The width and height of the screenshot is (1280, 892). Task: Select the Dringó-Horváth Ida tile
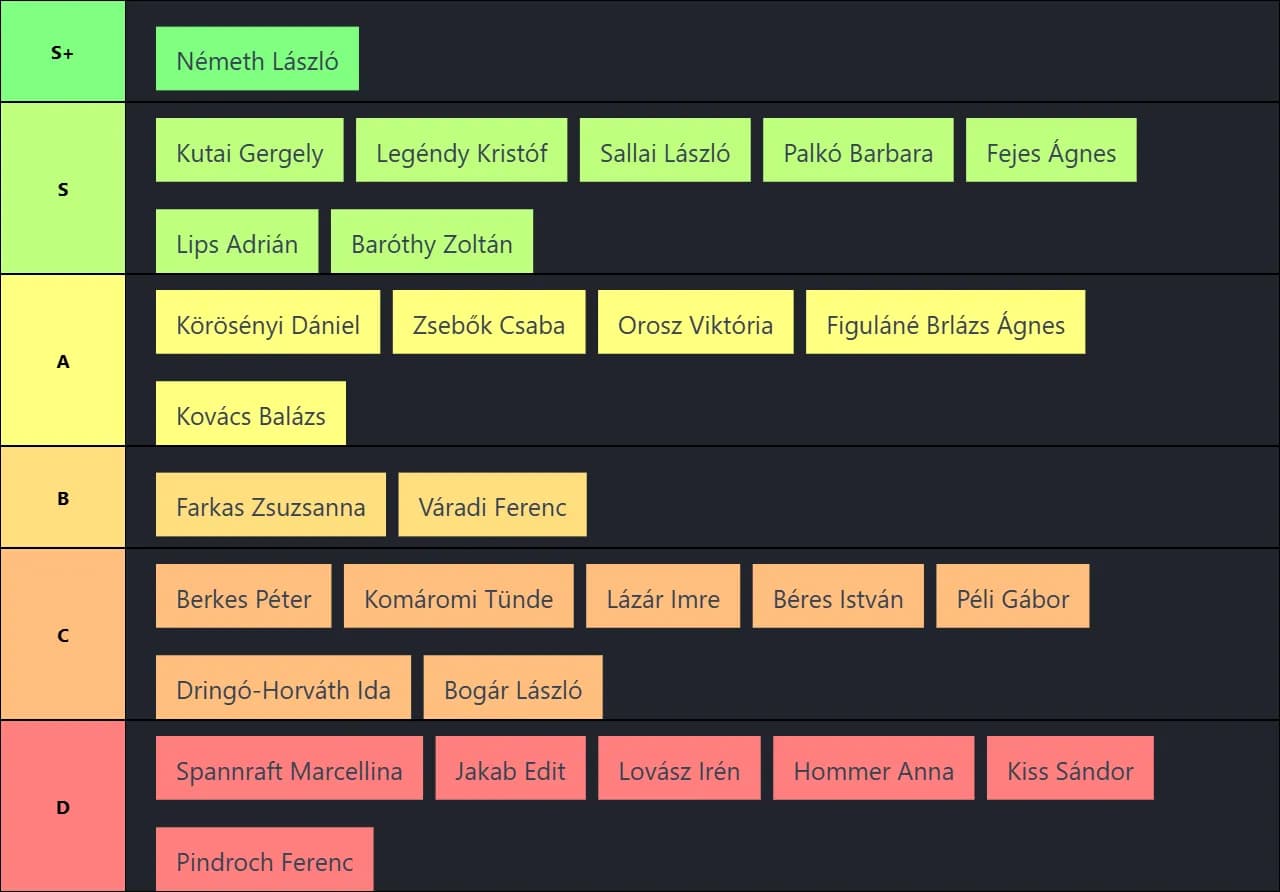283,688
